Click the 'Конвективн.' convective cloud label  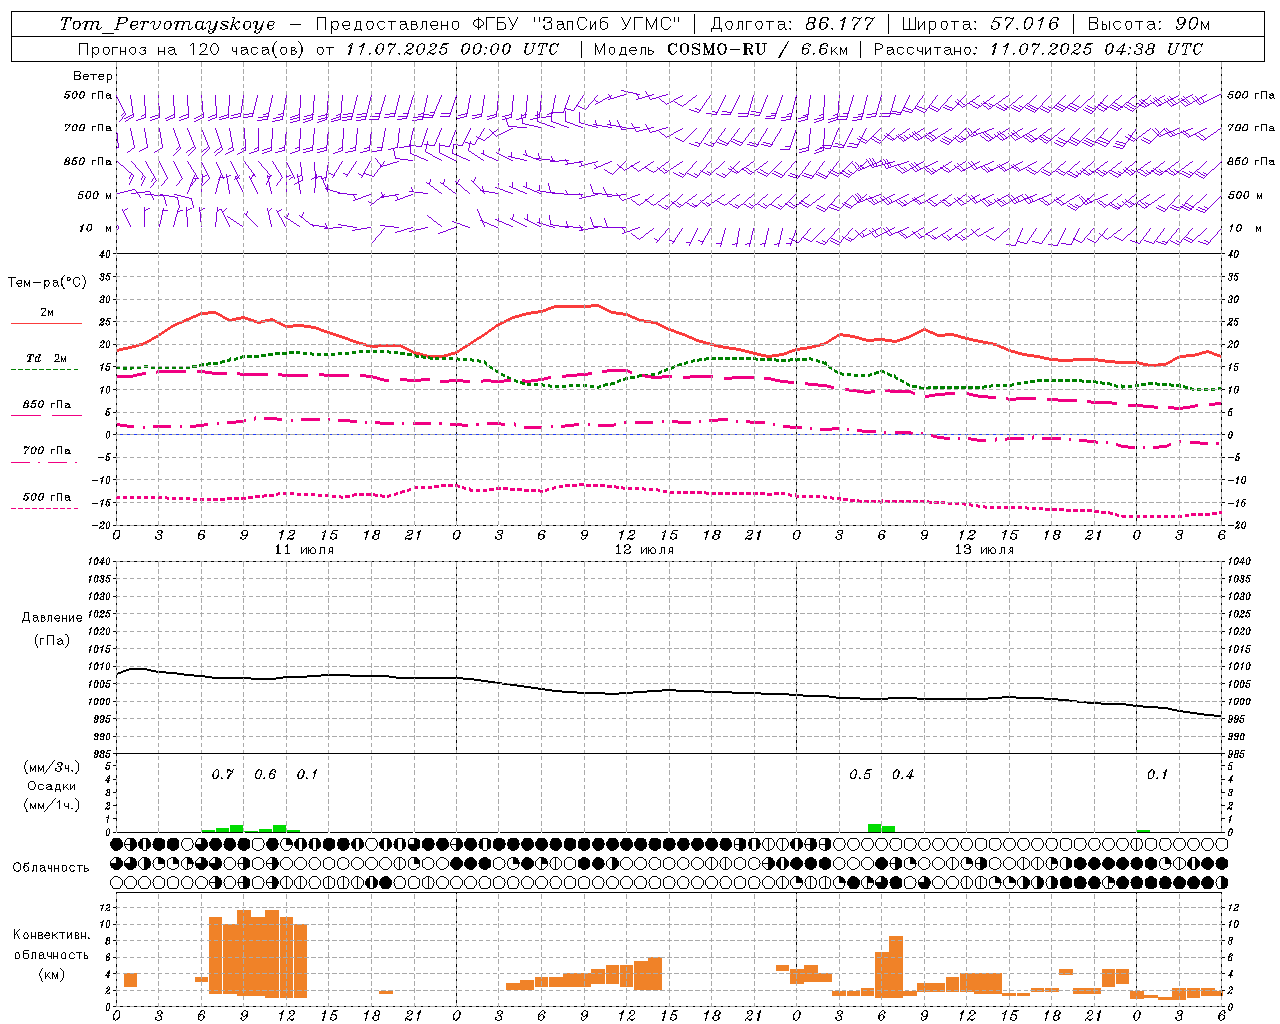pos(51,935)
